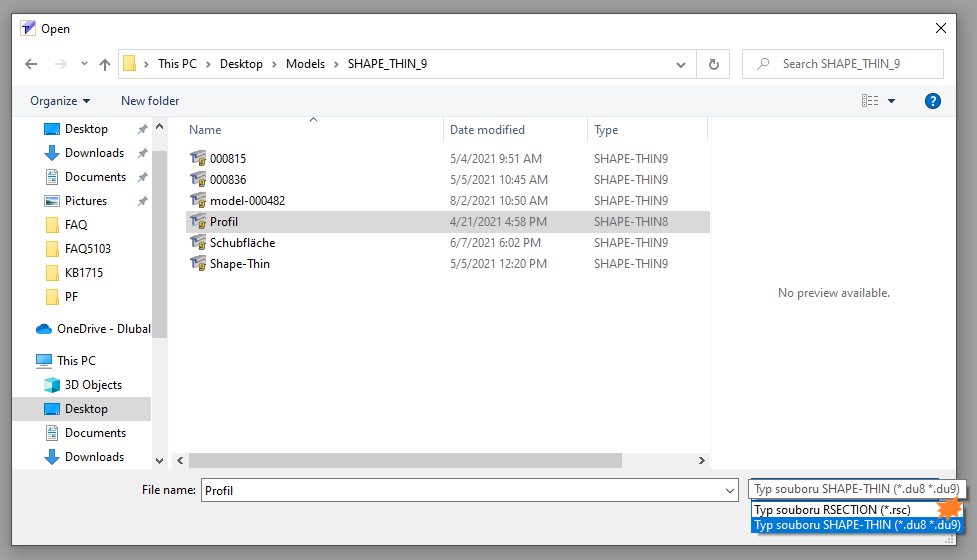Viewport: 977px width, 560px height.
Task: Click horizontal scrollbar right arrow in file list
Action: point(702,460)
